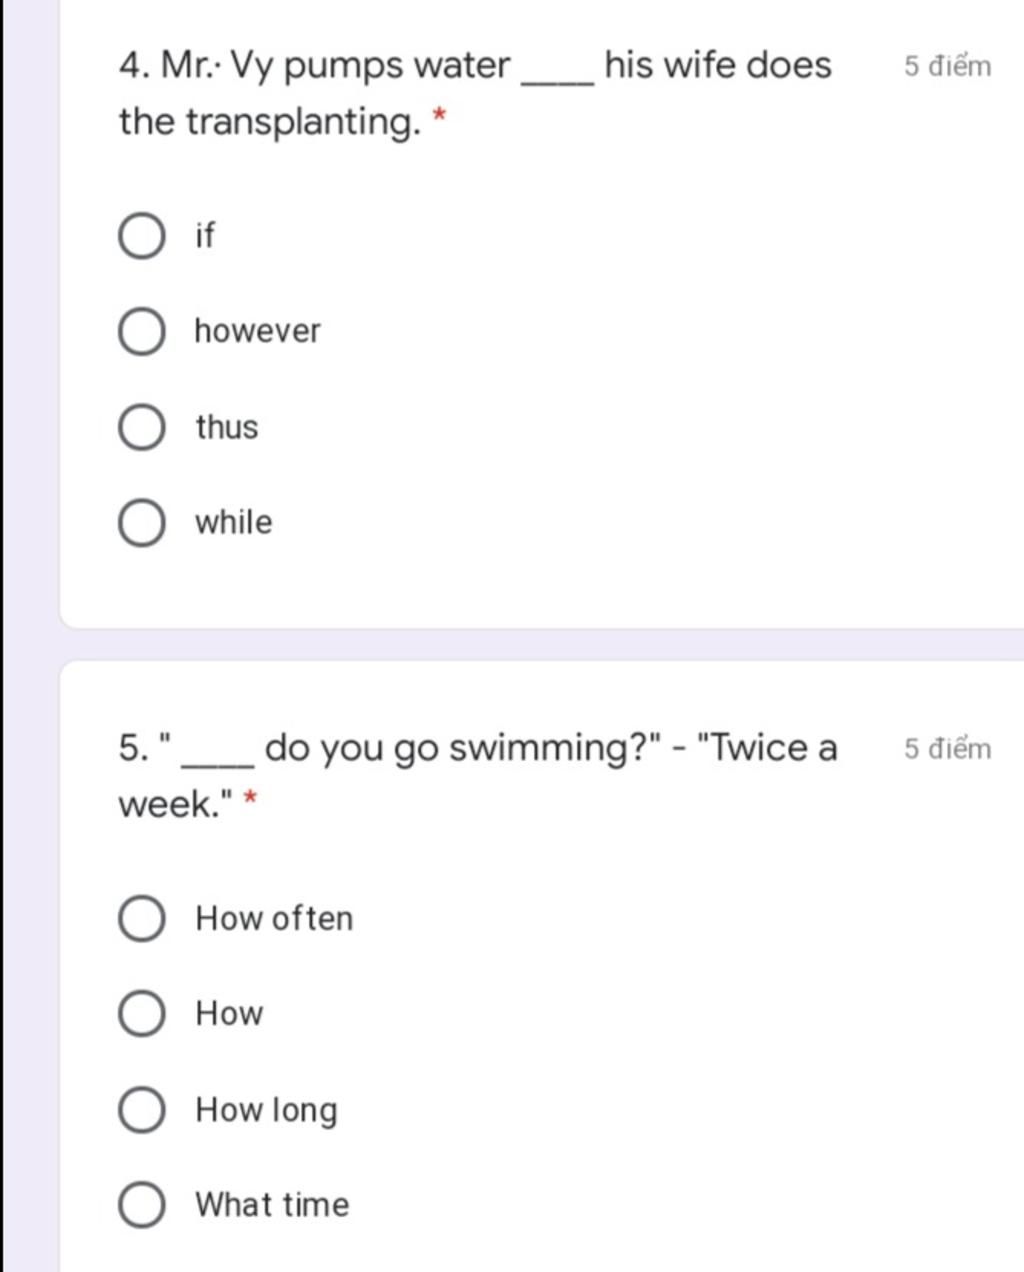Click the '5 điểm' label for question 5

[948, 749]
